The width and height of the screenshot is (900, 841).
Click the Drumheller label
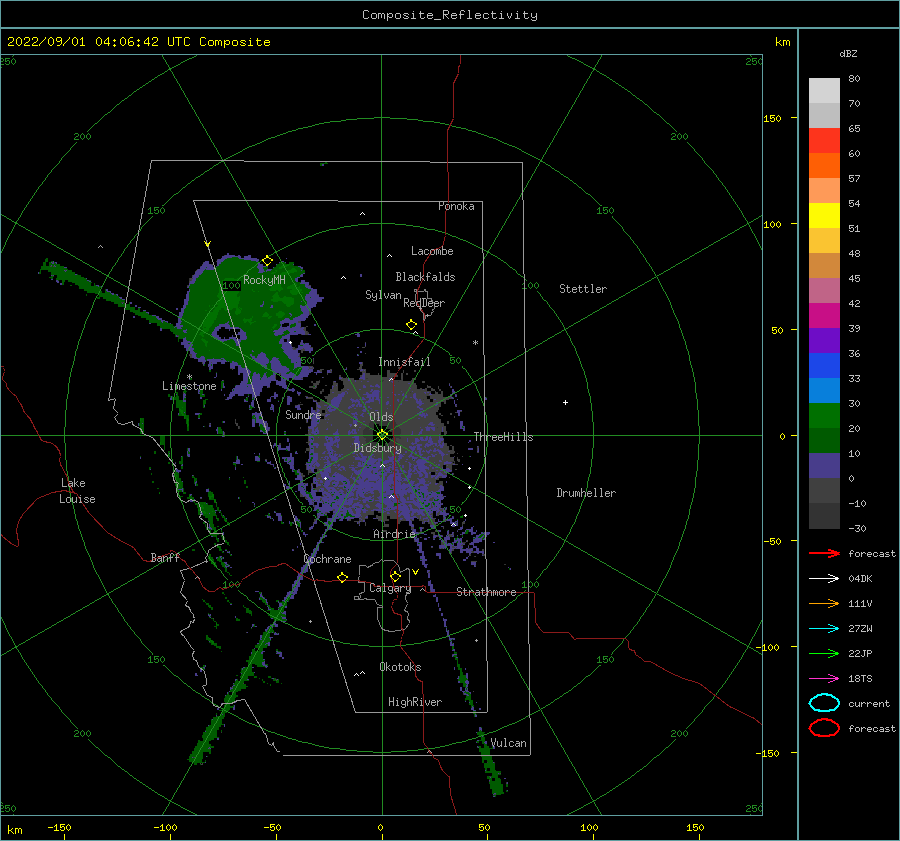coord(586,493)
